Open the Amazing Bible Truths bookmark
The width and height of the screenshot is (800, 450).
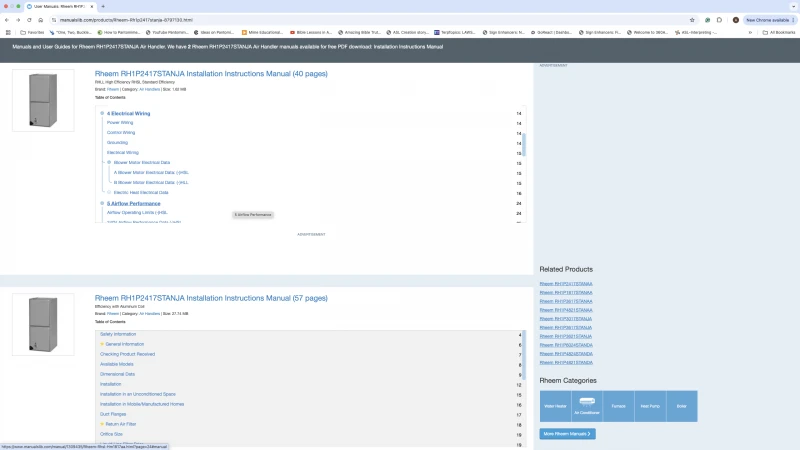click(x=359, y=32)
